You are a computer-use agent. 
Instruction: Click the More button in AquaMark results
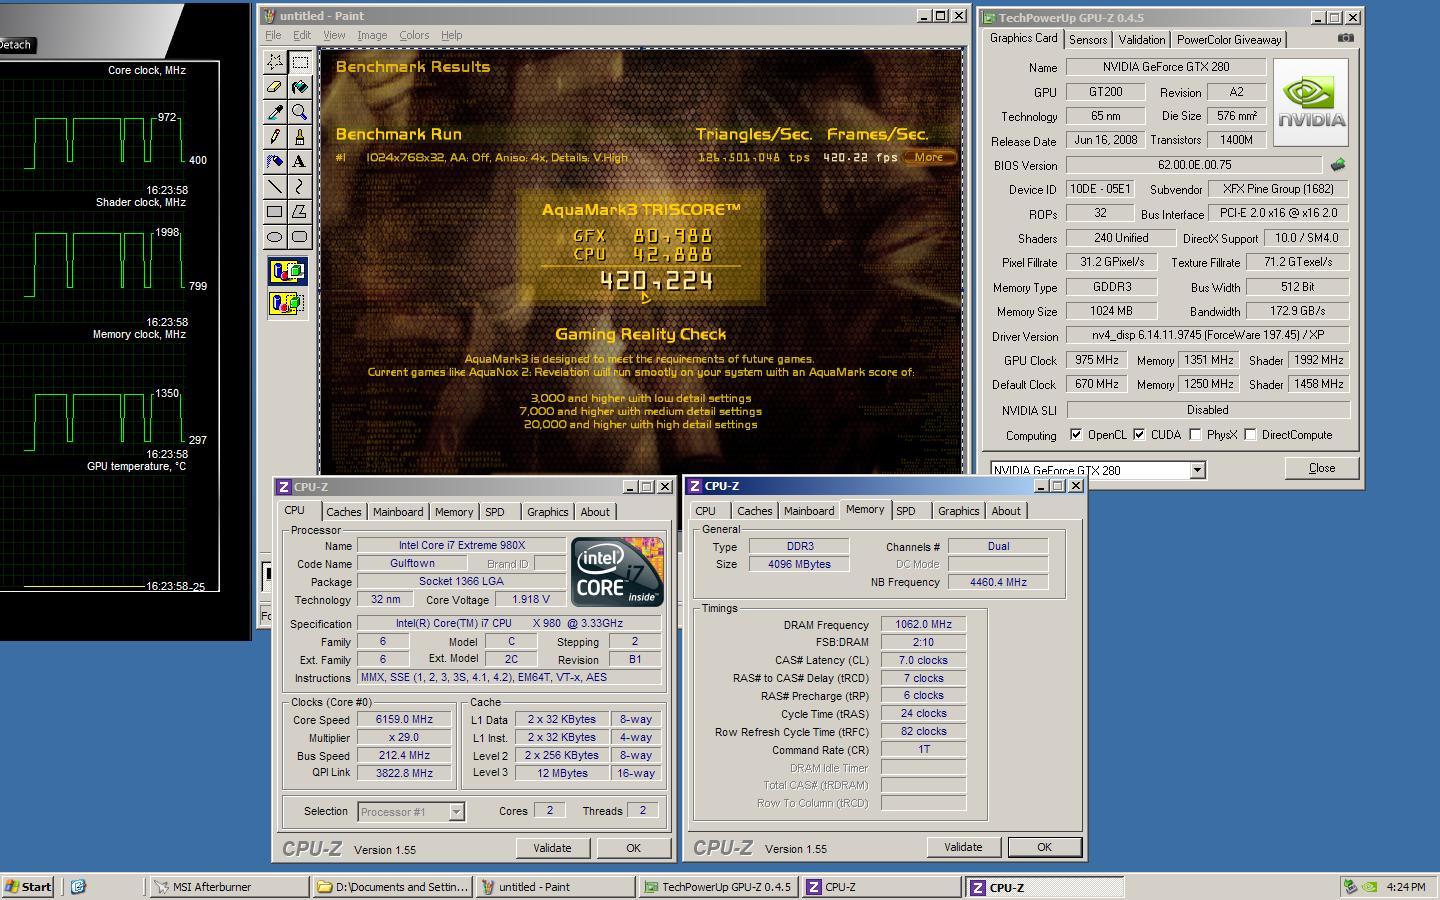pos(928,157)
